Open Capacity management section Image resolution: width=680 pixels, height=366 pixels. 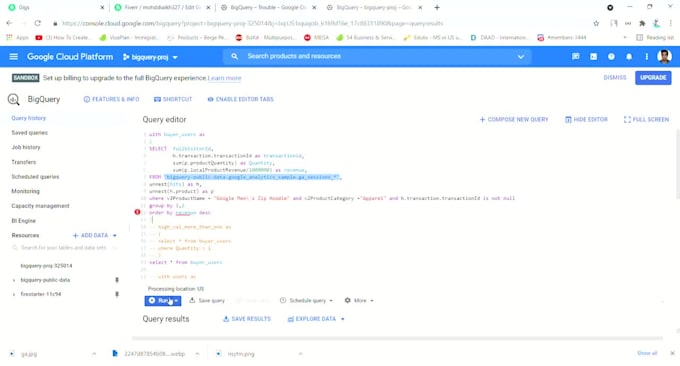40,206
